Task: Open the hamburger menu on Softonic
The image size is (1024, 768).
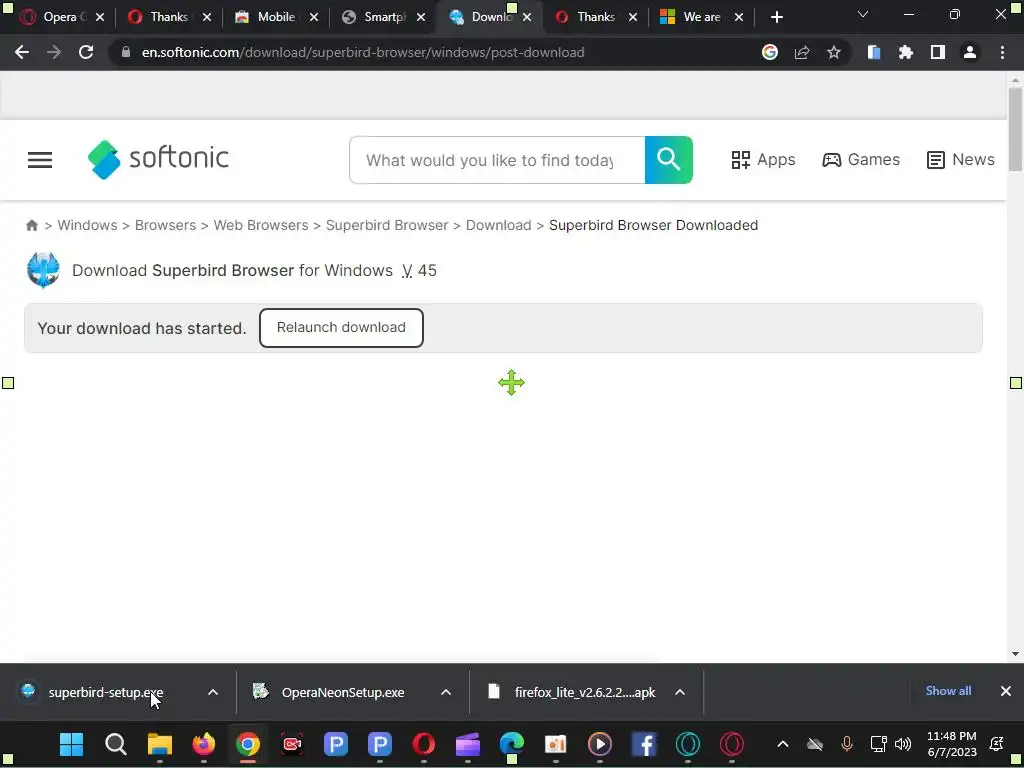Action: pyautogui.click(x=40, y=160)
